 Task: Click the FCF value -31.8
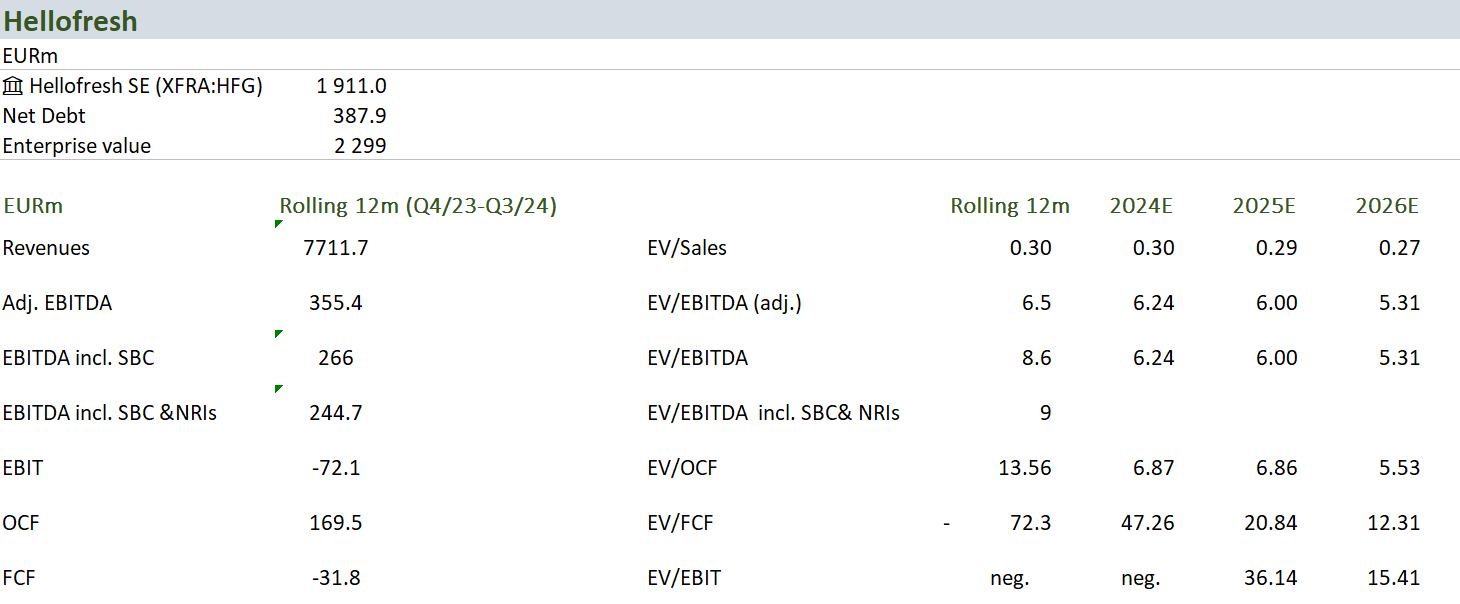pyautogui.click(x=336, y=578)
